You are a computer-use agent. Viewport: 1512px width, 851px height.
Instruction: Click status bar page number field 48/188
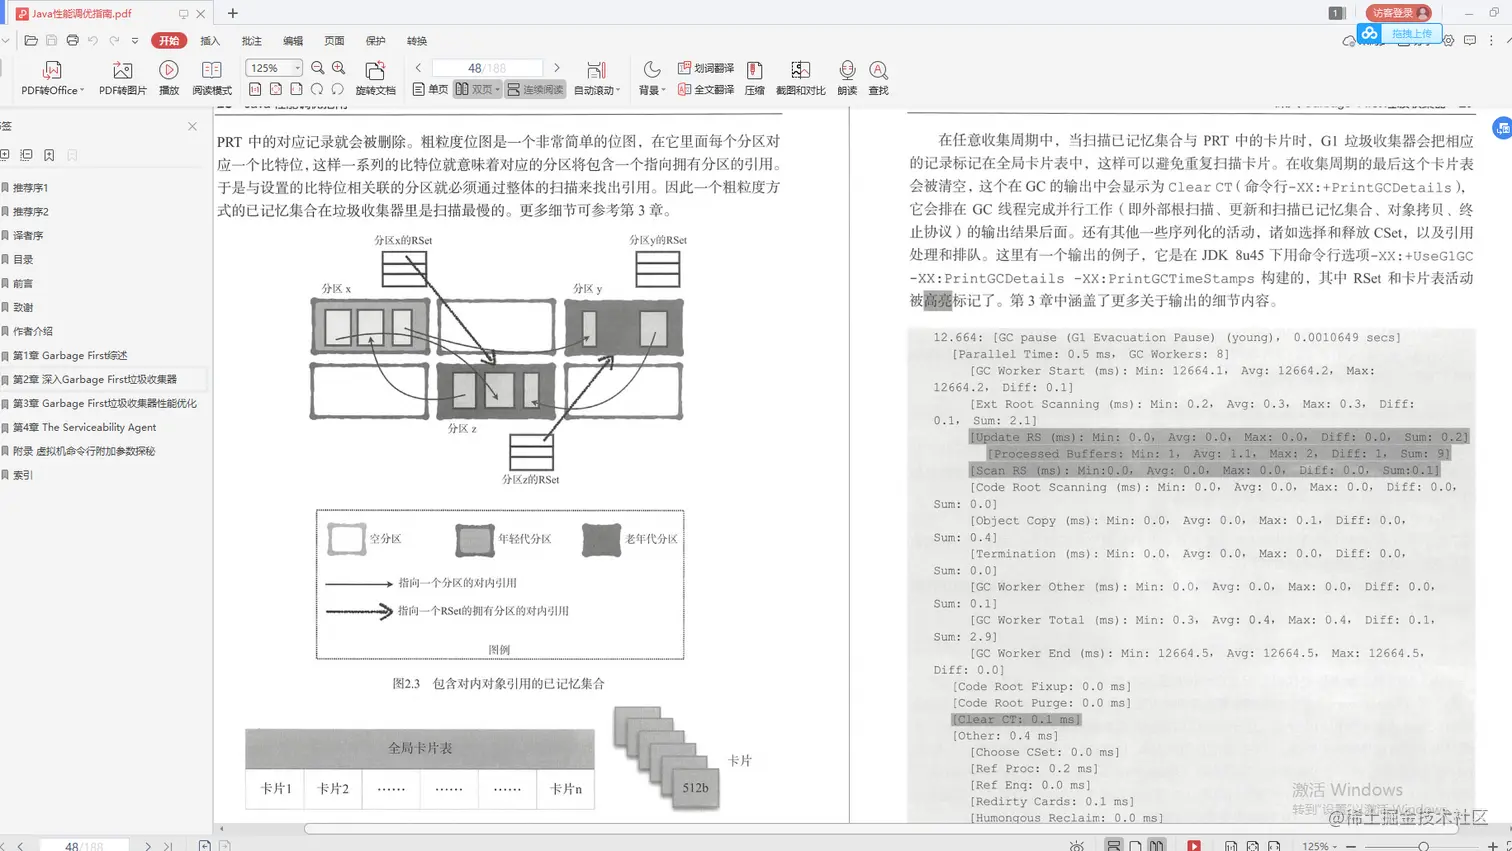point(84,846)
